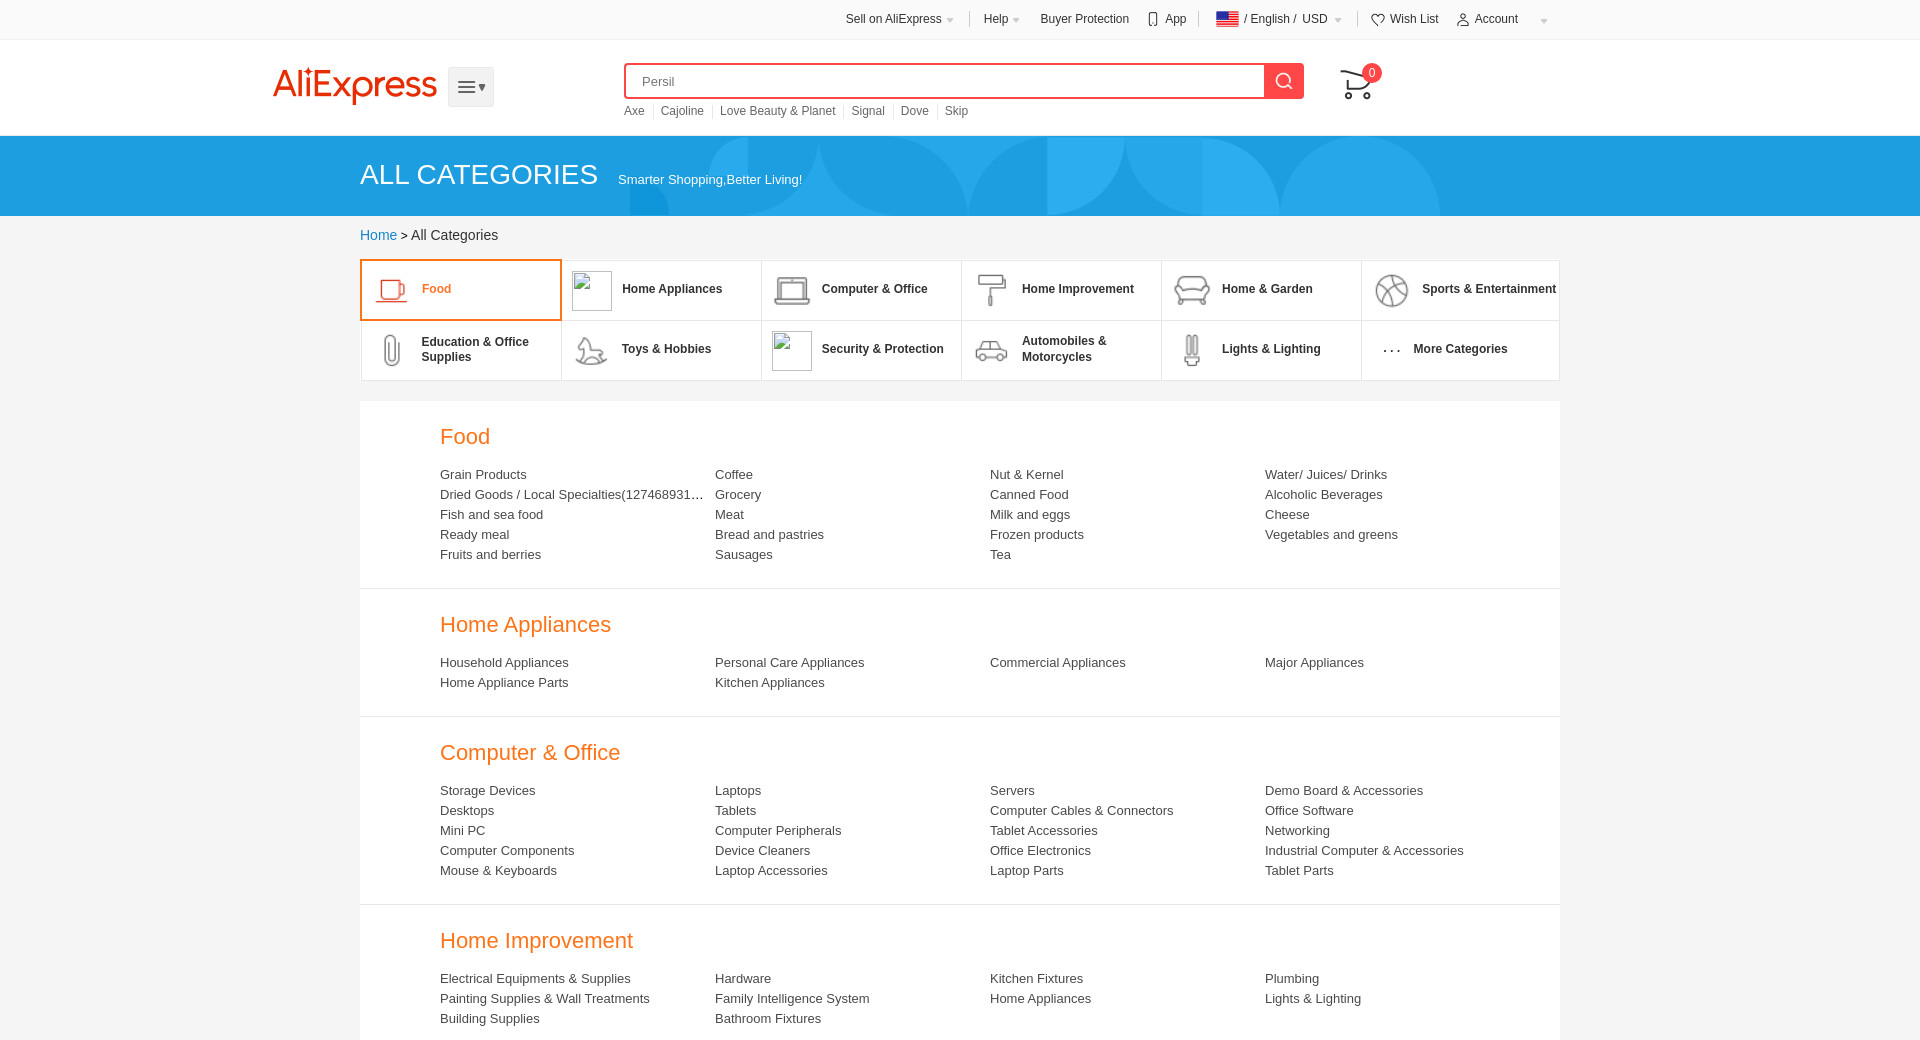Open the hamburger categories menu button
The width and height of the screenshot is (1920, 1040).
tap(471, 87)
